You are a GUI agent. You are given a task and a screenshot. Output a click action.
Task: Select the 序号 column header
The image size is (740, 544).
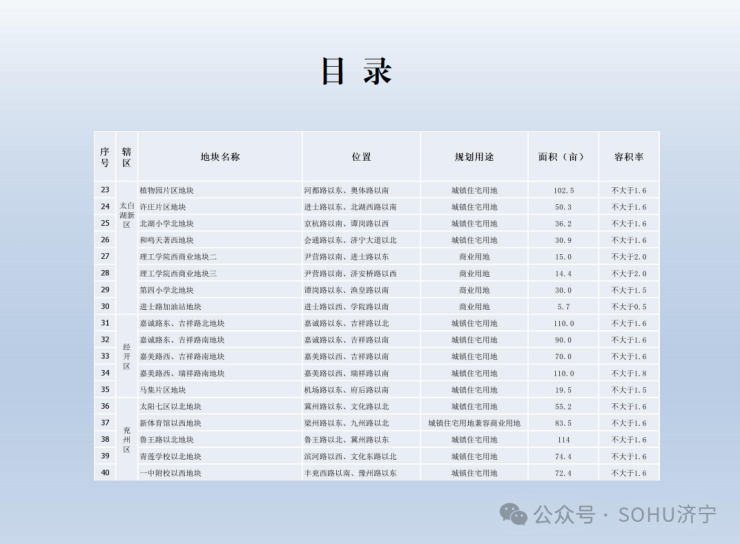tap(105, 157)
